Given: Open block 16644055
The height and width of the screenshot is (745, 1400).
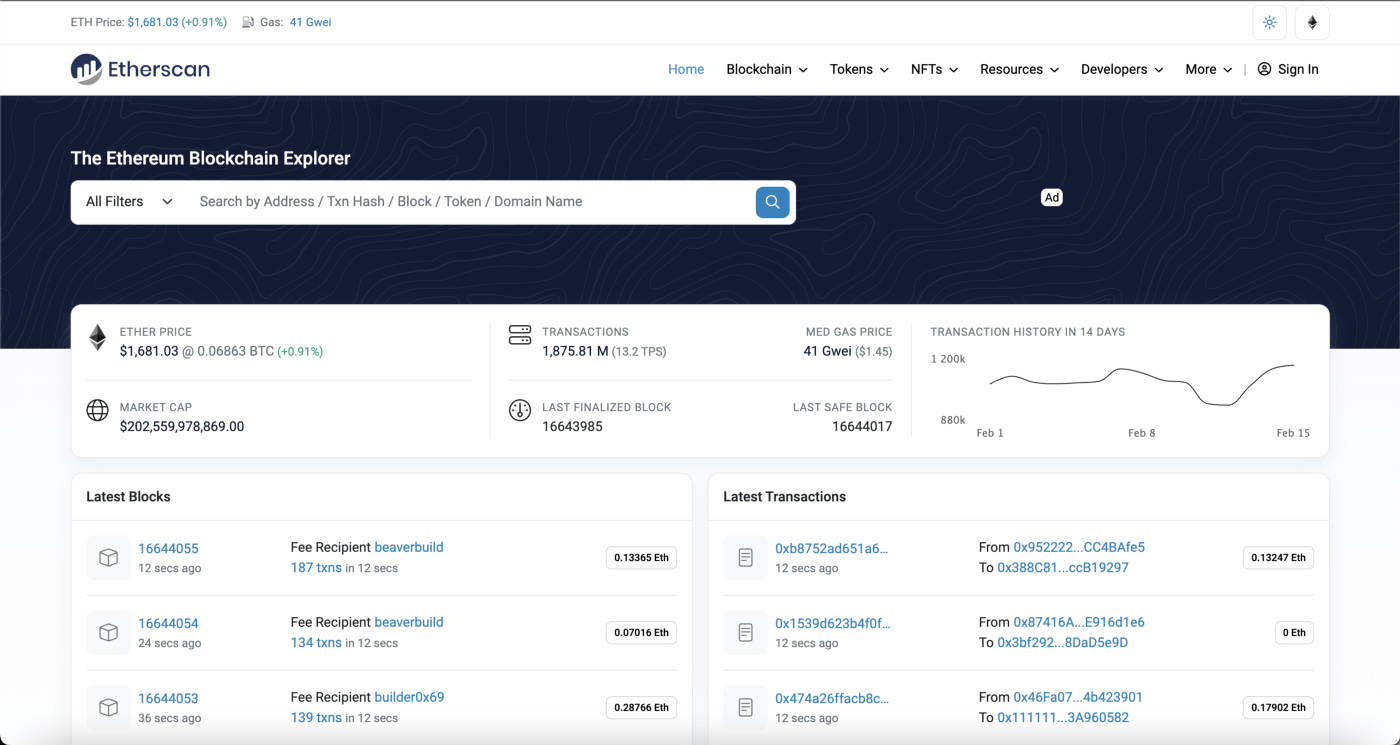Looking at the screenshot, I should (x=168, y=548).
